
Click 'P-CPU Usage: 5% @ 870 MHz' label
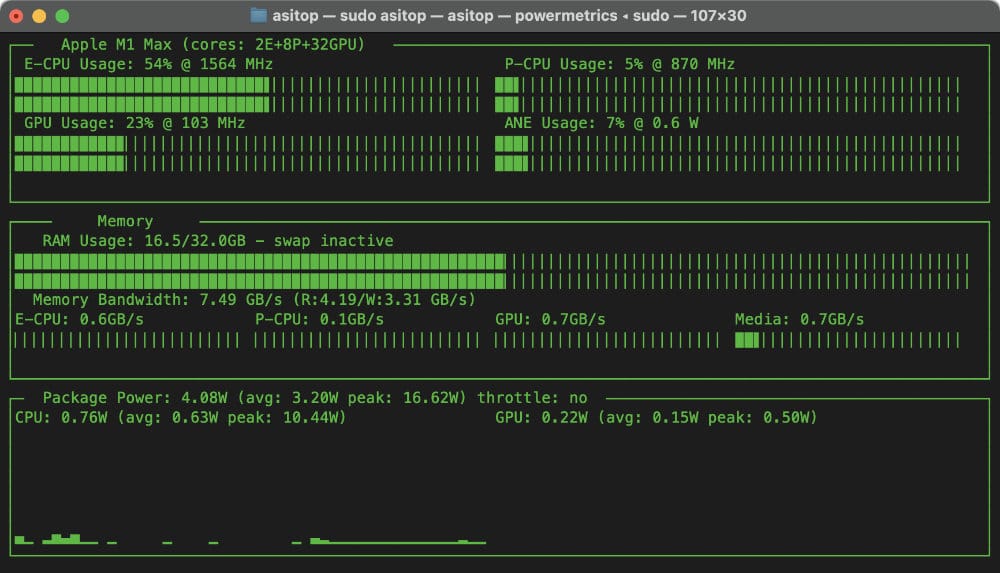click(619, 64)
